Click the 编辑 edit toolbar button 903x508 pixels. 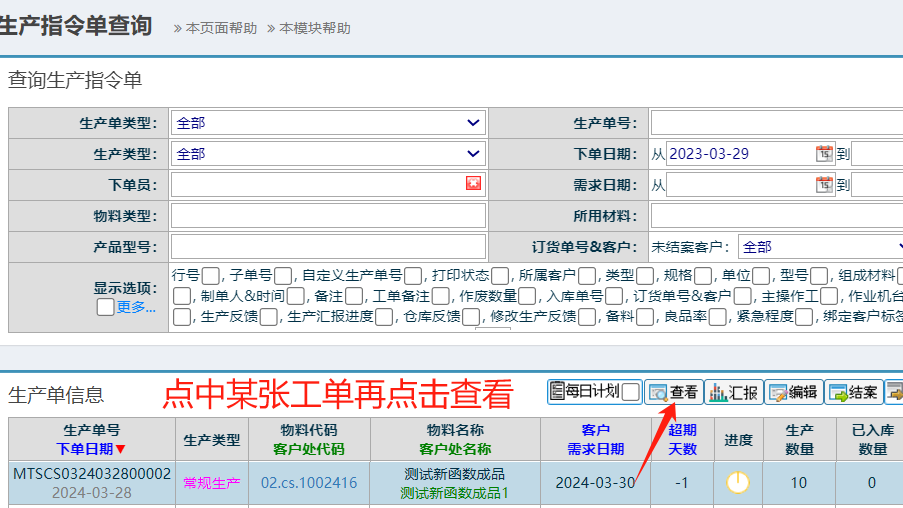pos(794,392)
